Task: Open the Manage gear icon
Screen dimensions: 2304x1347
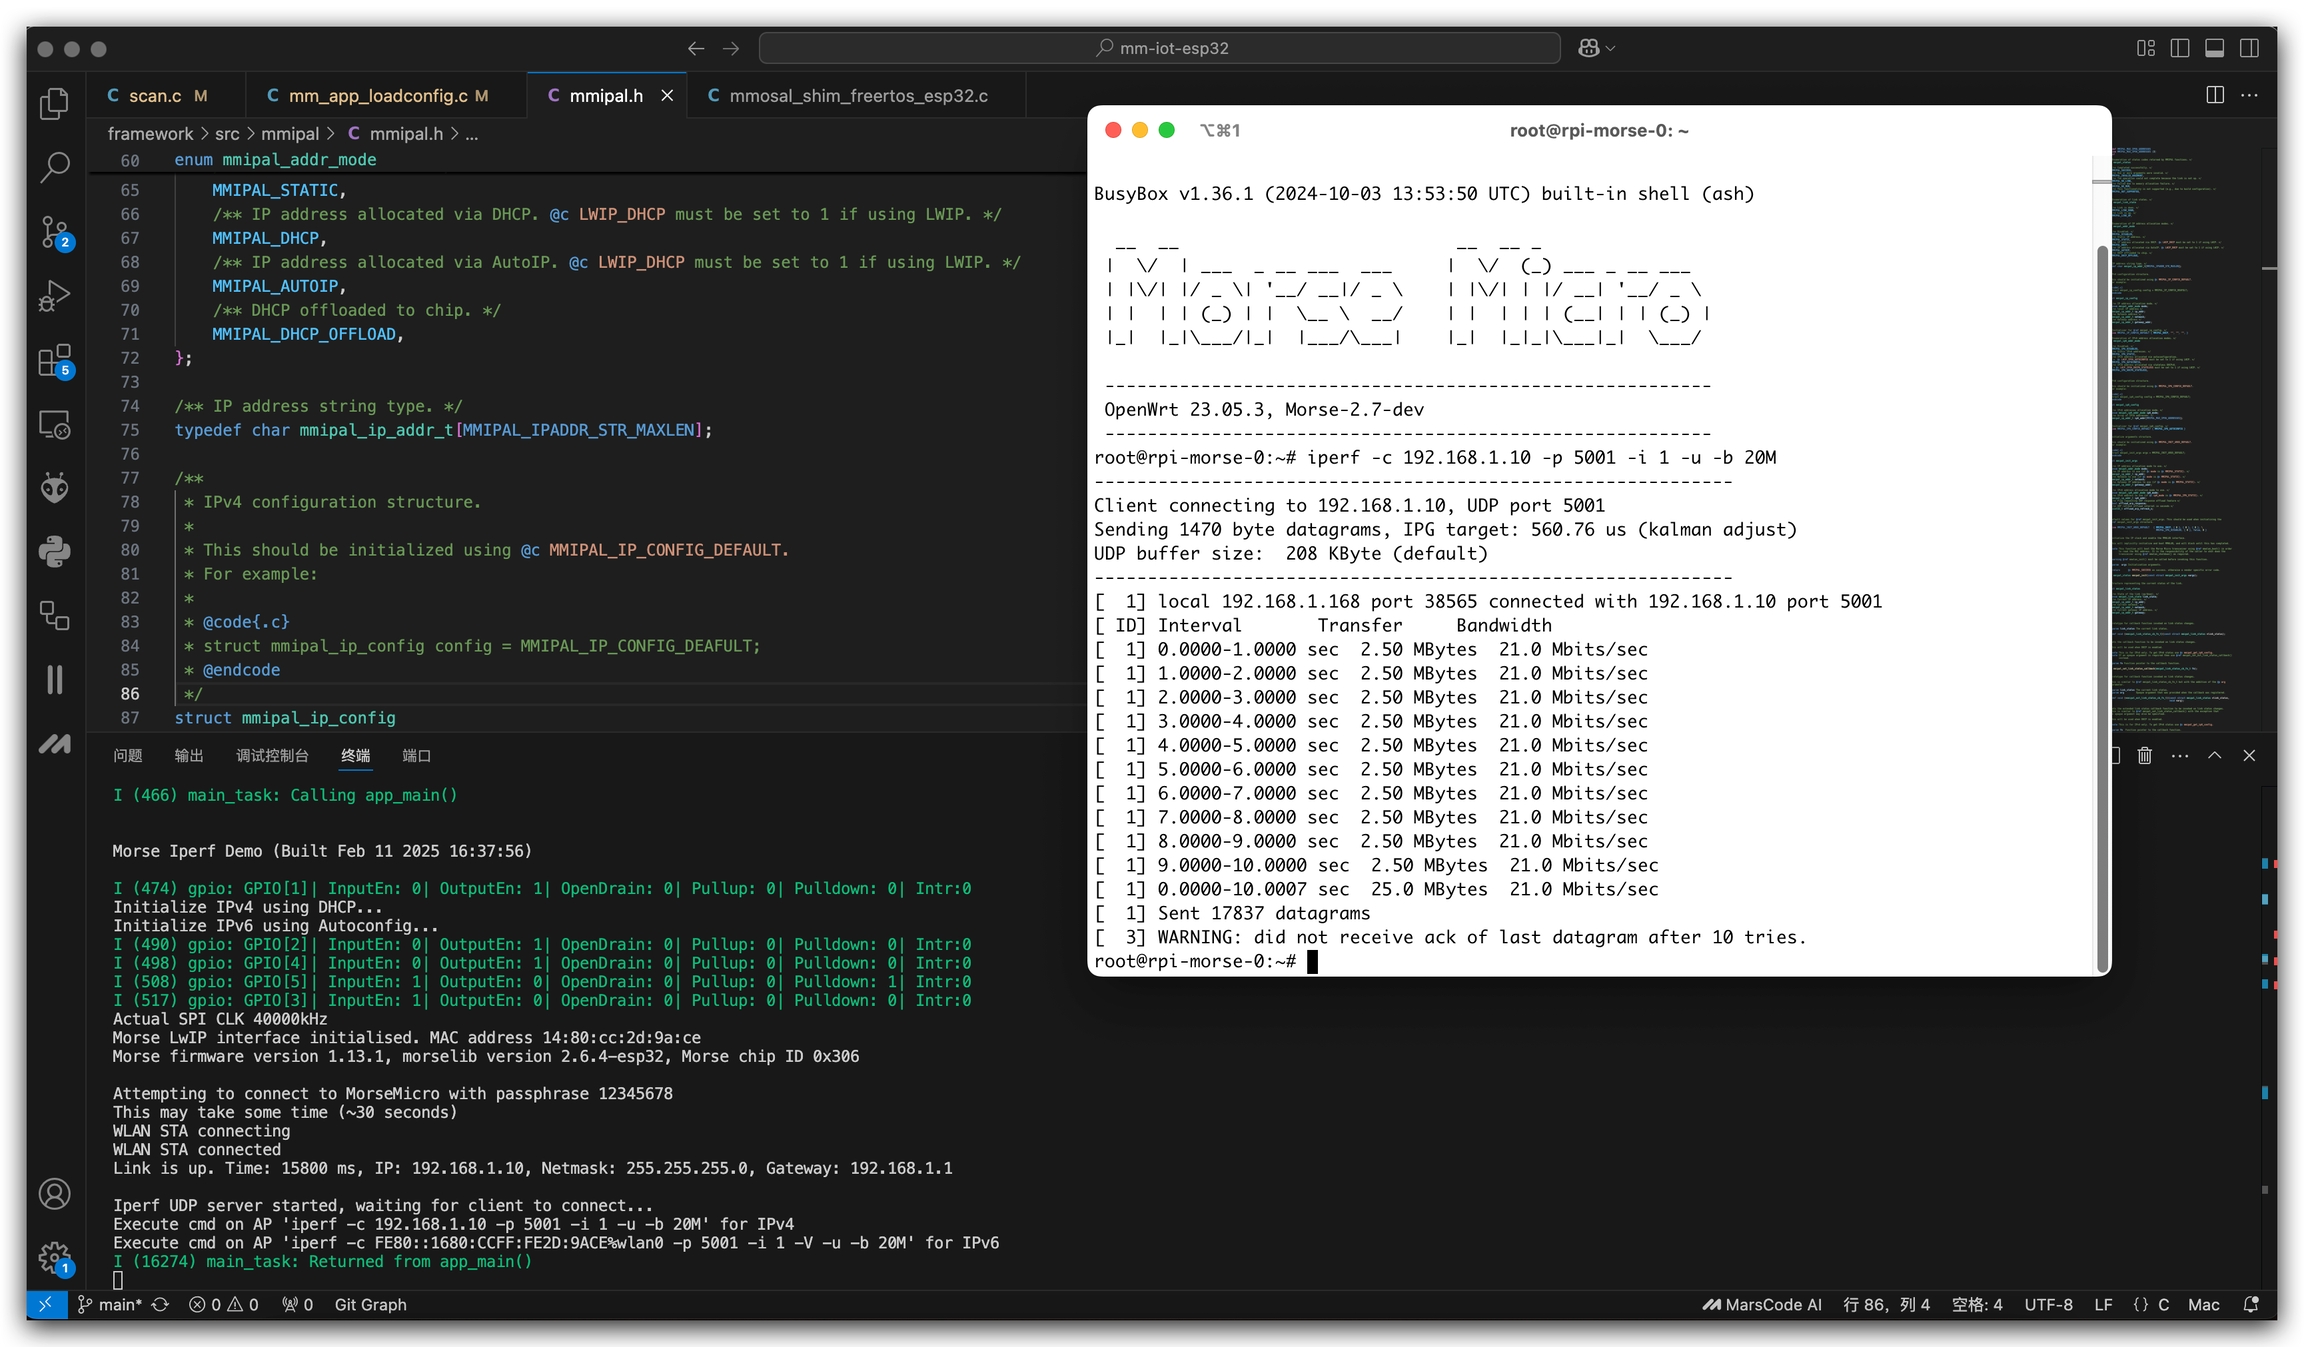Action: point(54,1257)
